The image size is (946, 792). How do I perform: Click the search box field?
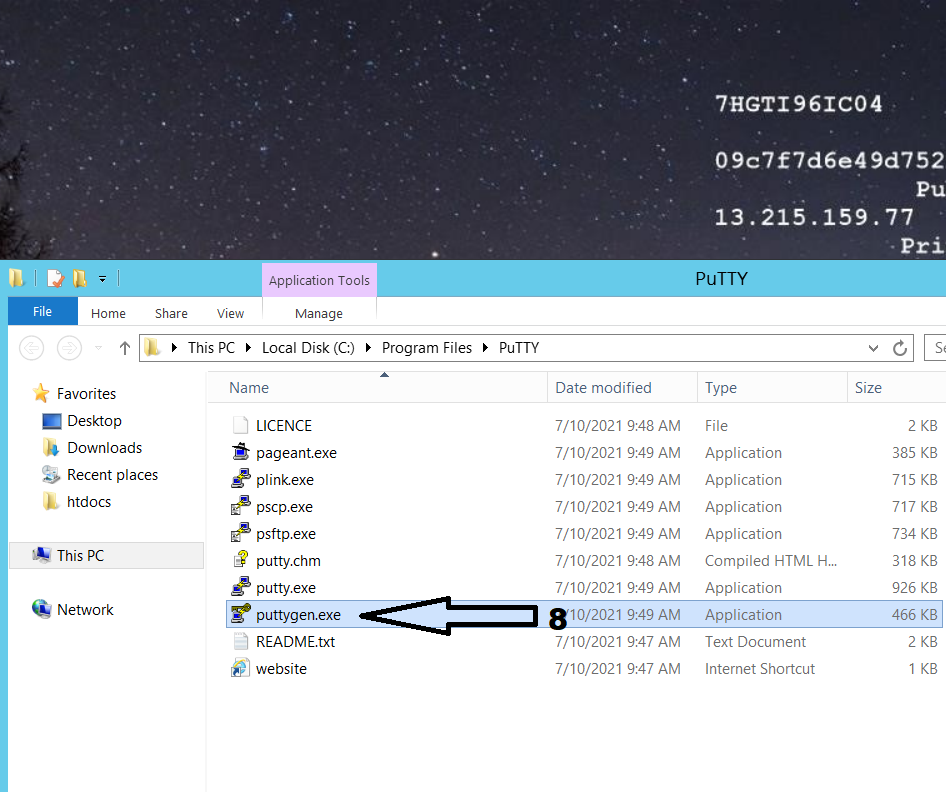point(935,348)
